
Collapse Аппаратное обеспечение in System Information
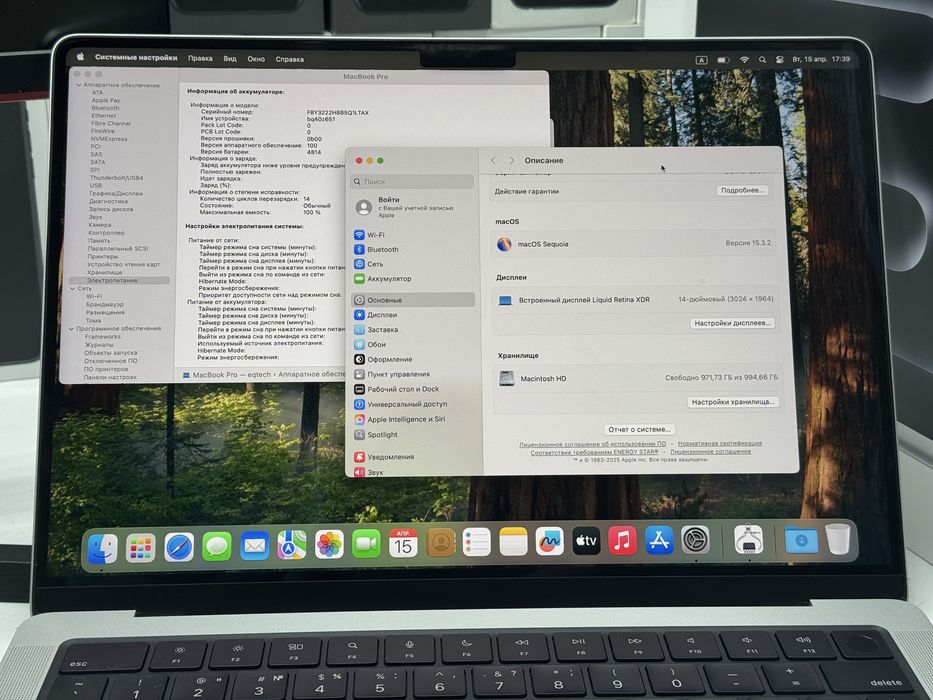(78, 85)
